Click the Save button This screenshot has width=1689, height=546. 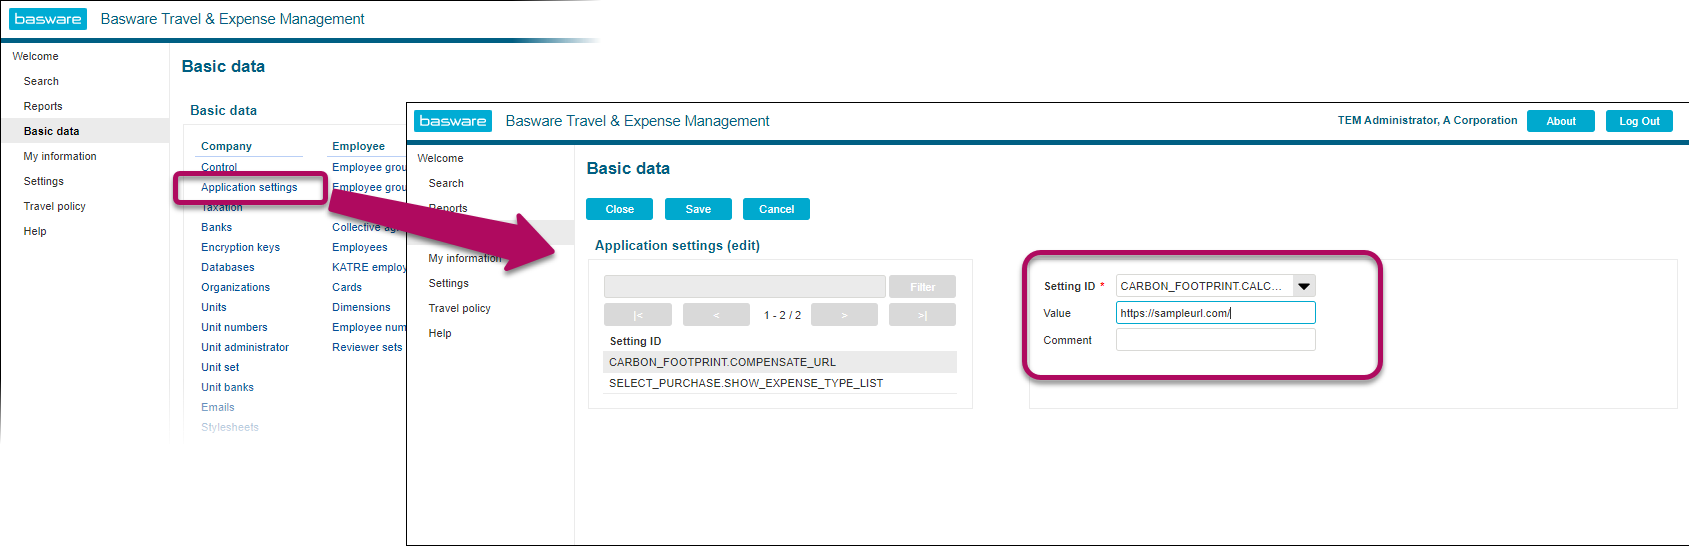tap(698, 209)
